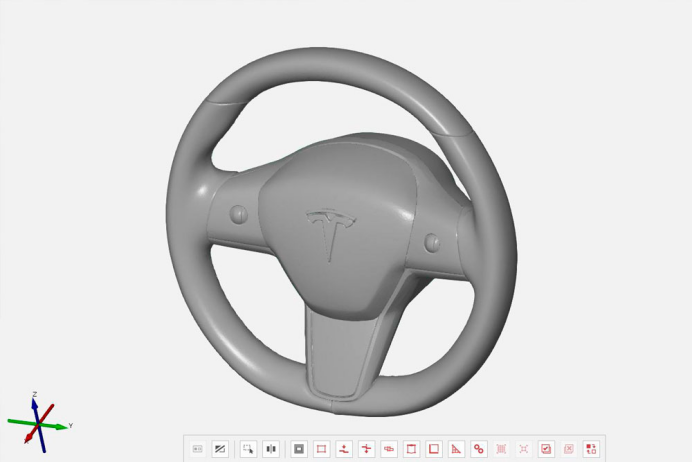Click the red stacked checkbox select-all icon
The height and width of the screenshot is (462, 693).
(x=546, y=449)
